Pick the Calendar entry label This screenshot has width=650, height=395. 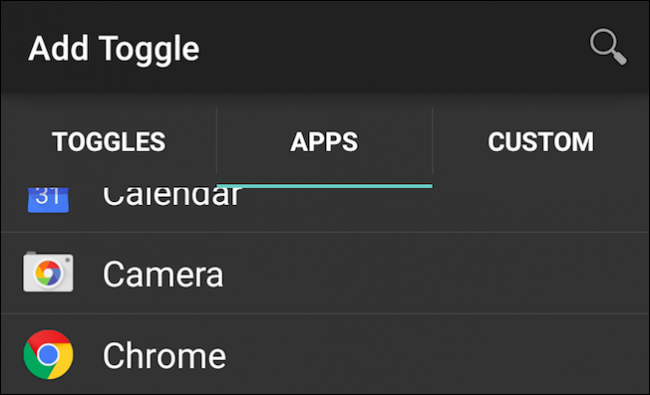point(172,196)
